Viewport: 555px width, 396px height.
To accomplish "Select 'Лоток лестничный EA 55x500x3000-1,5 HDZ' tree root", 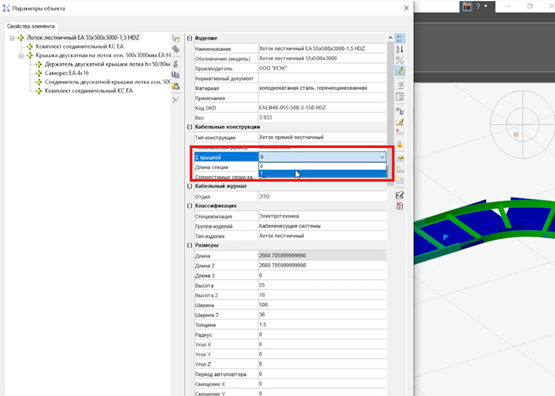I will (83, 38).
